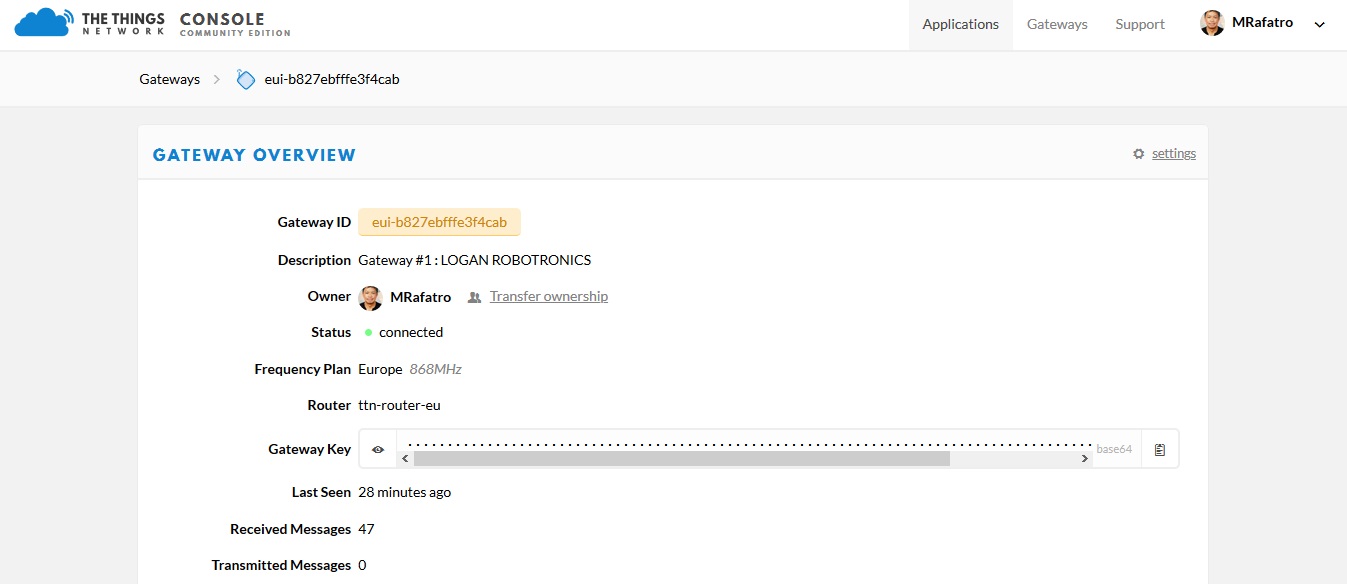This screenshot has width=1347, height=584.
Task: Open the Applications tab
Action: click(960, 24)
